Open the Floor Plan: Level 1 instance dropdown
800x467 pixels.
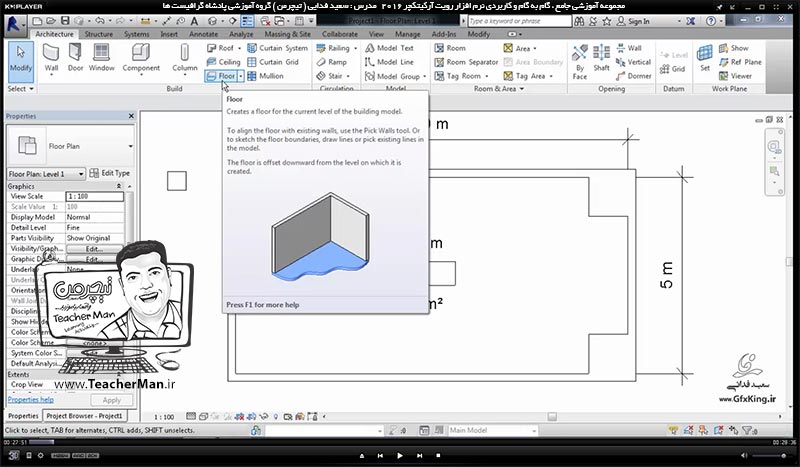coord(81,174)
